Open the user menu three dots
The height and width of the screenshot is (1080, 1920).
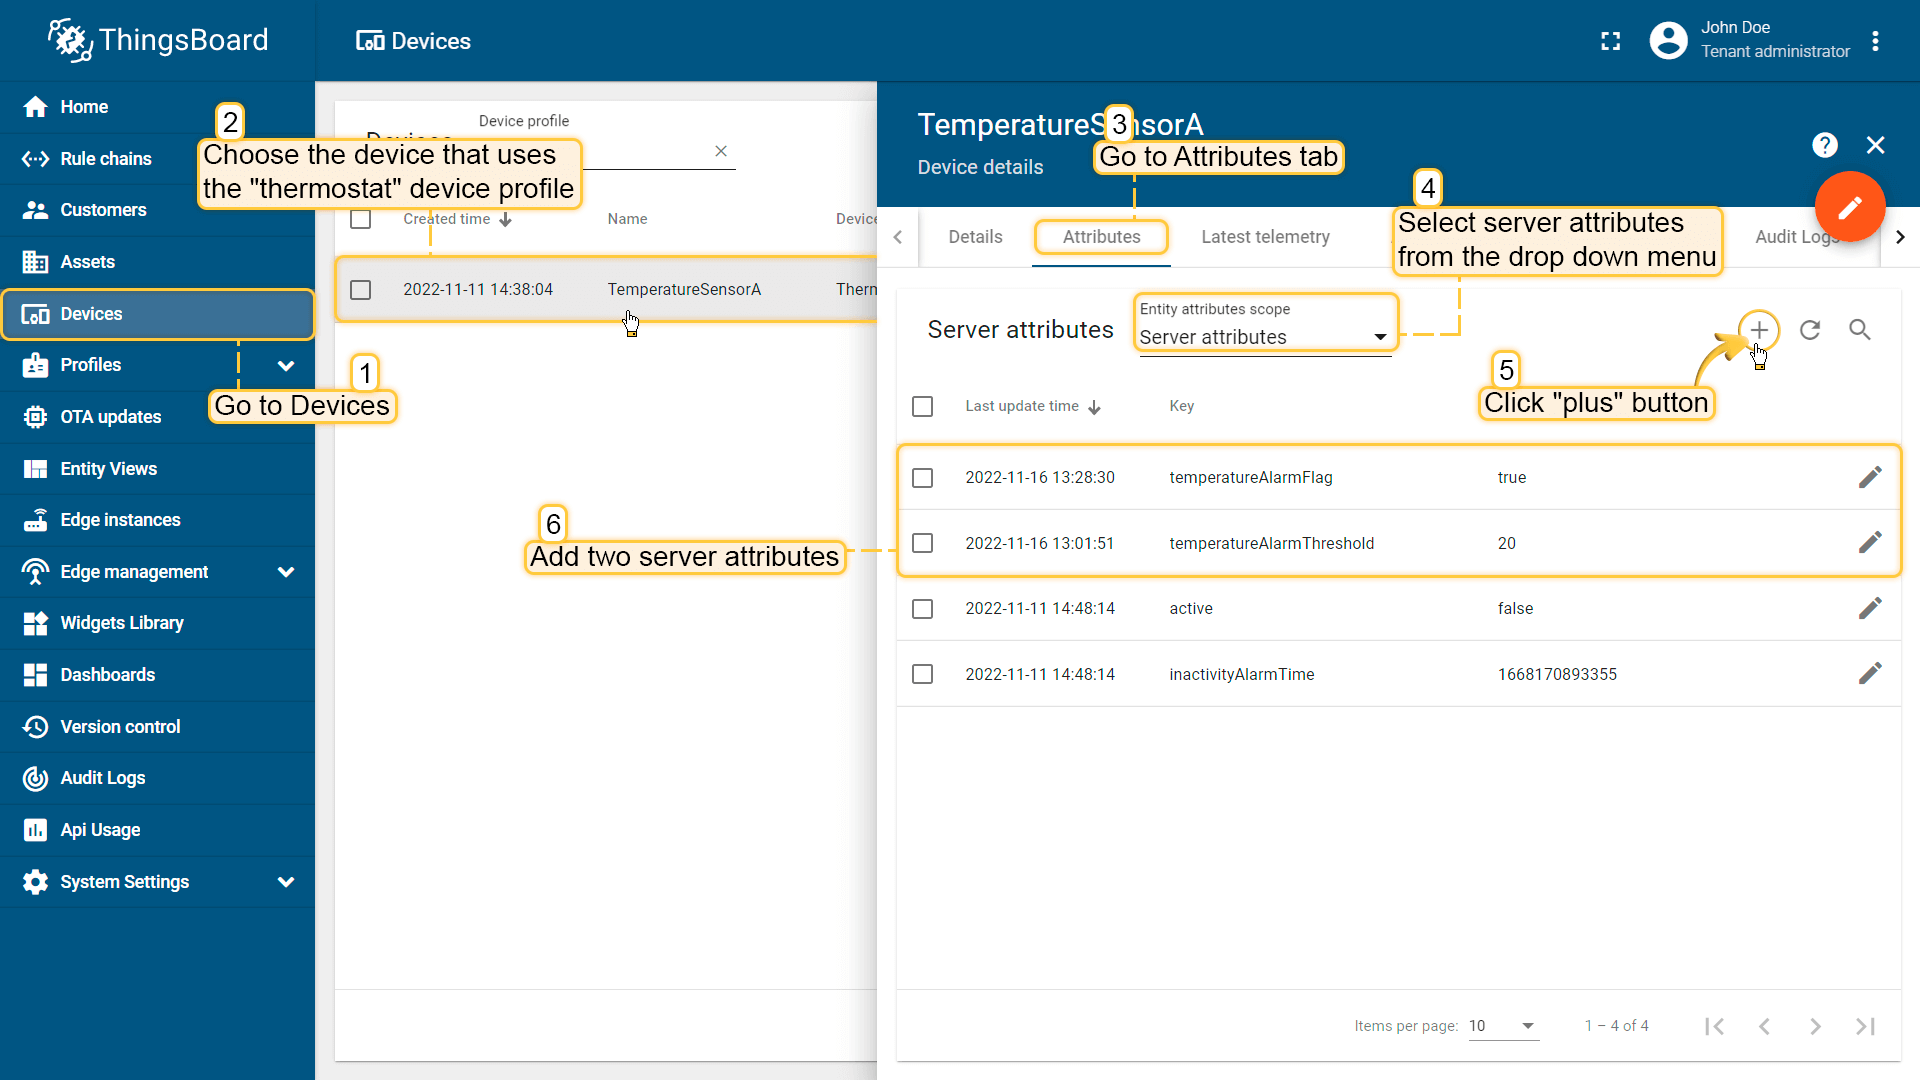[x=1875, y=41]
